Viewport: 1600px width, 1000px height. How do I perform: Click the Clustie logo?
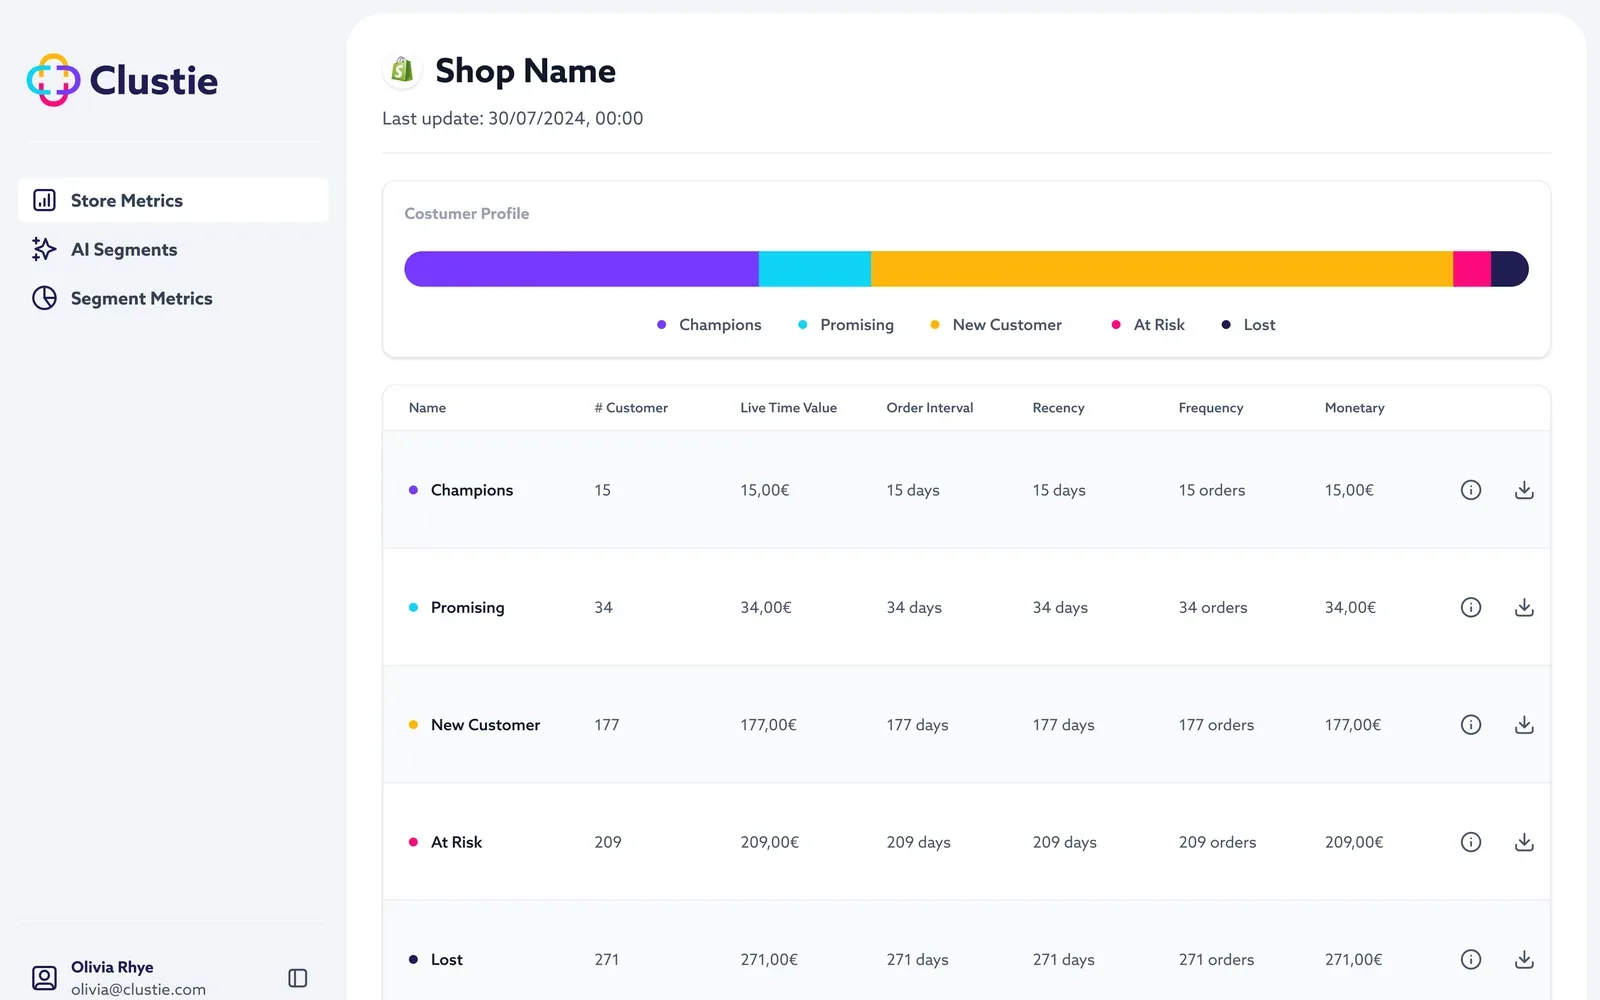pyautogui.click(x=122, y=80)
